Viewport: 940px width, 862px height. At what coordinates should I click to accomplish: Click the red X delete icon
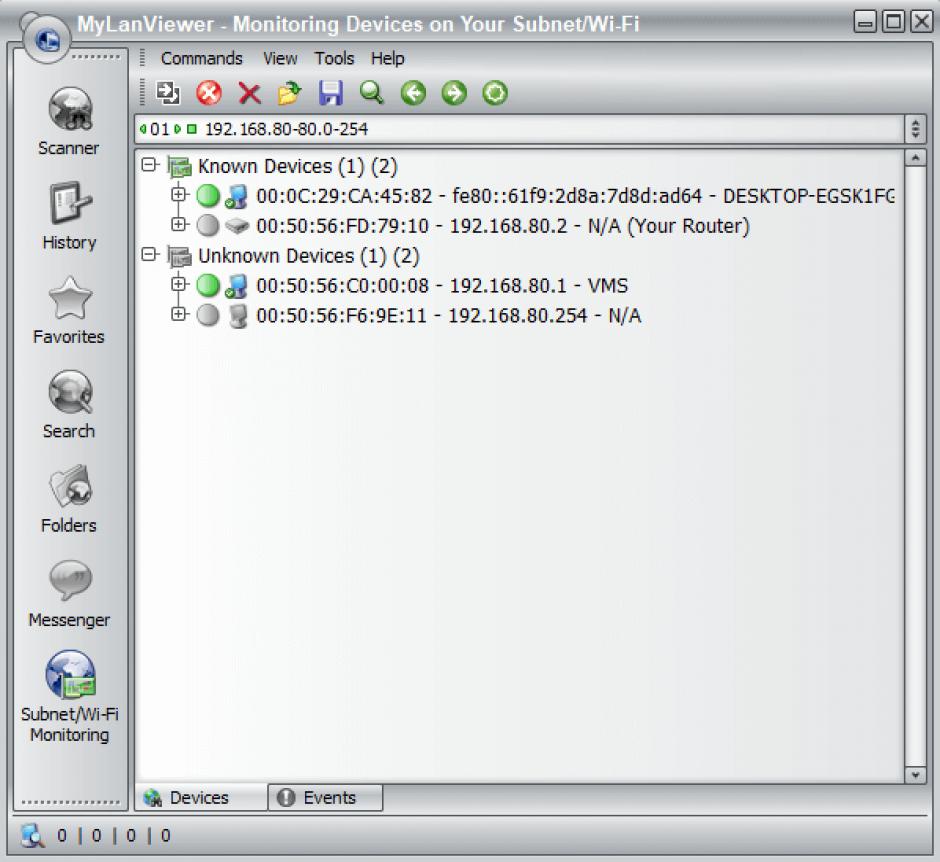pyautogui.click(x=249, y=94)
